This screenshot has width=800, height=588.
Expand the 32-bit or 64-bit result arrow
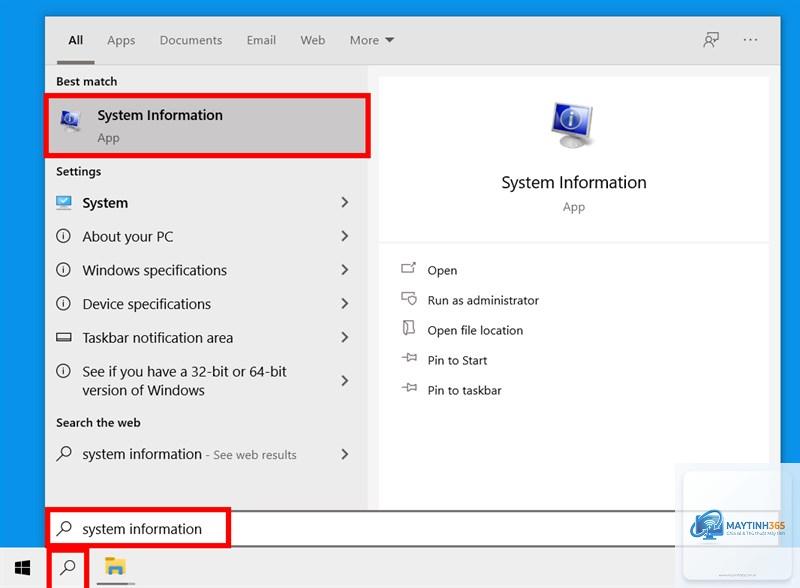345,380
